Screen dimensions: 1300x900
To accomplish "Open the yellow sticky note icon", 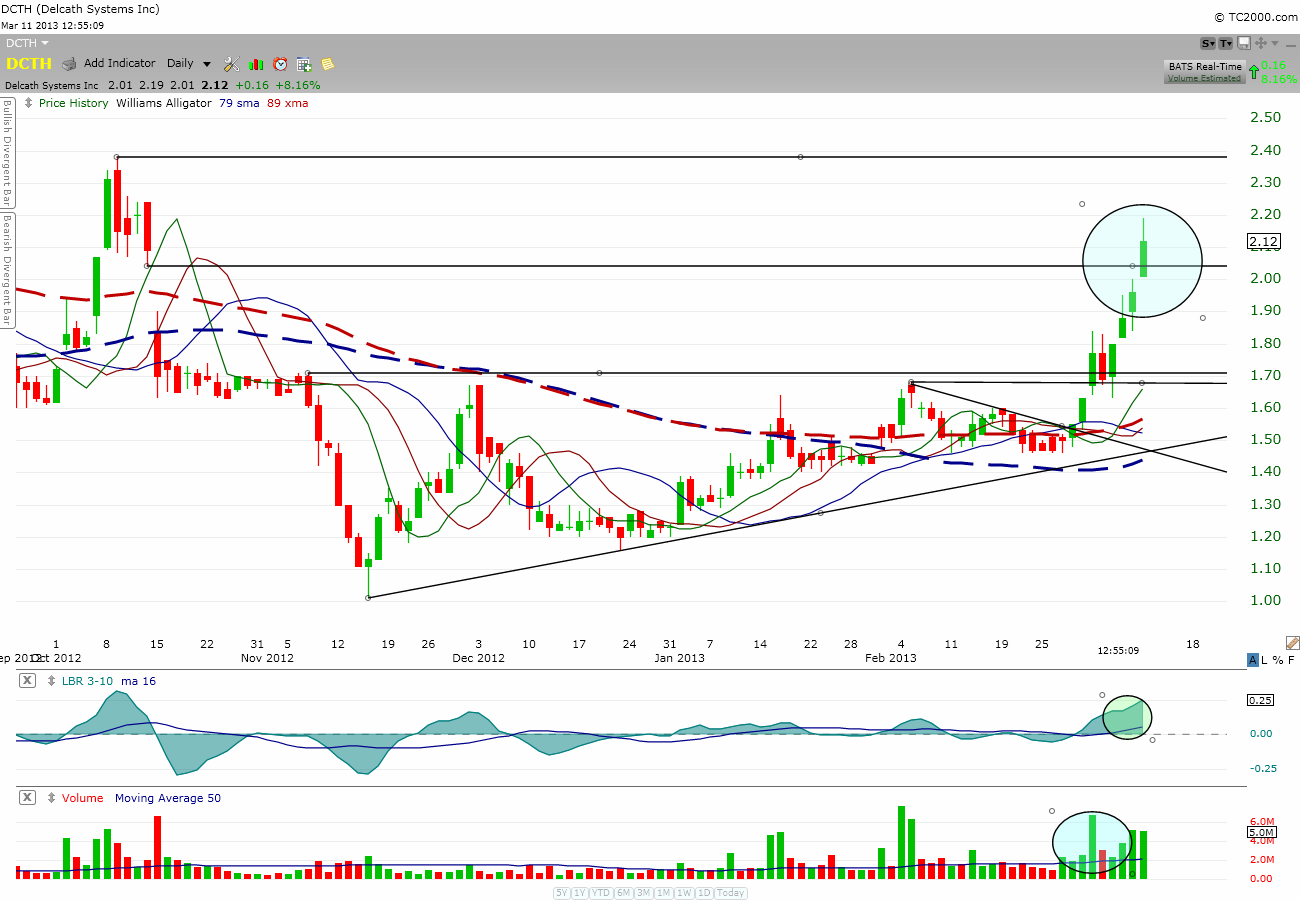I will click(x=328, y=64).
